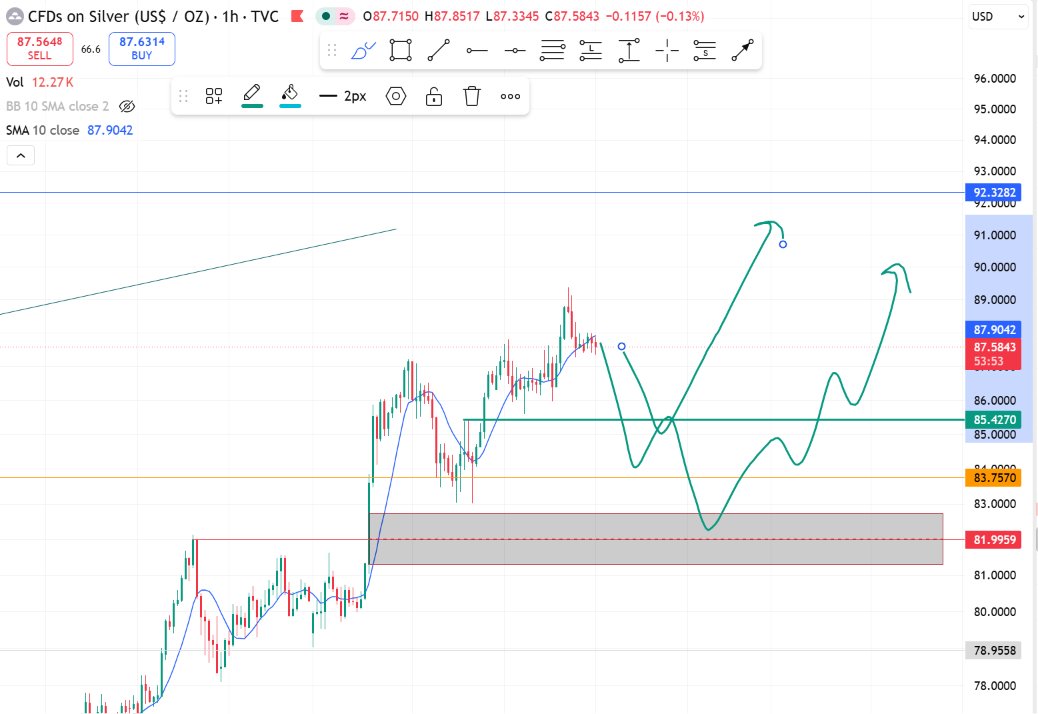This screenshot has width=1038, height=714.
Task: Click the 87.6314 BUY button
Action: [x=142, y=48]
